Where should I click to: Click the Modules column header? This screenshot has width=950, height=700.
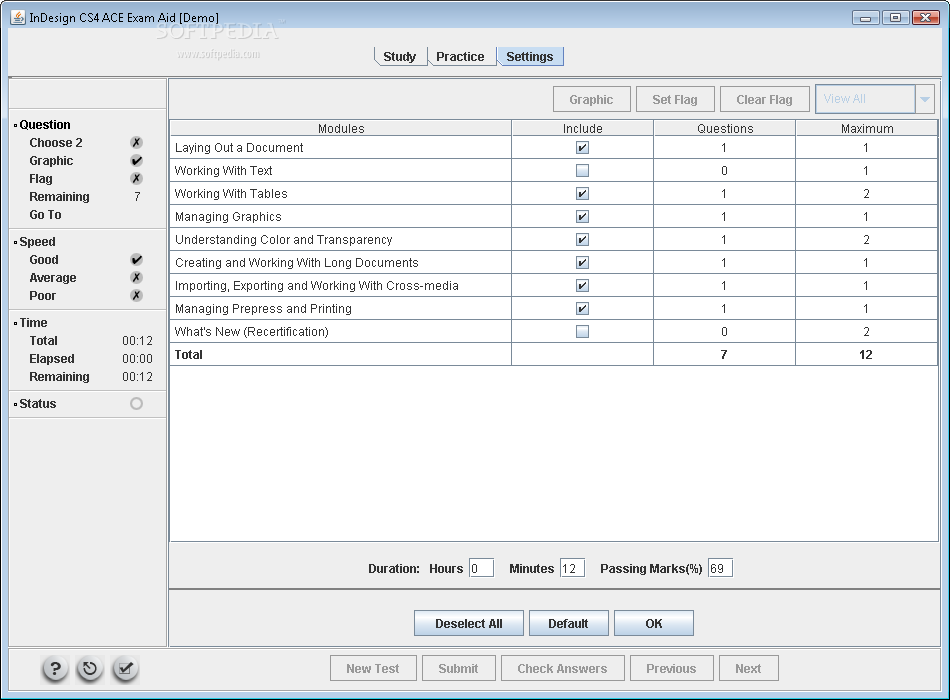click(x=341, y=128)
